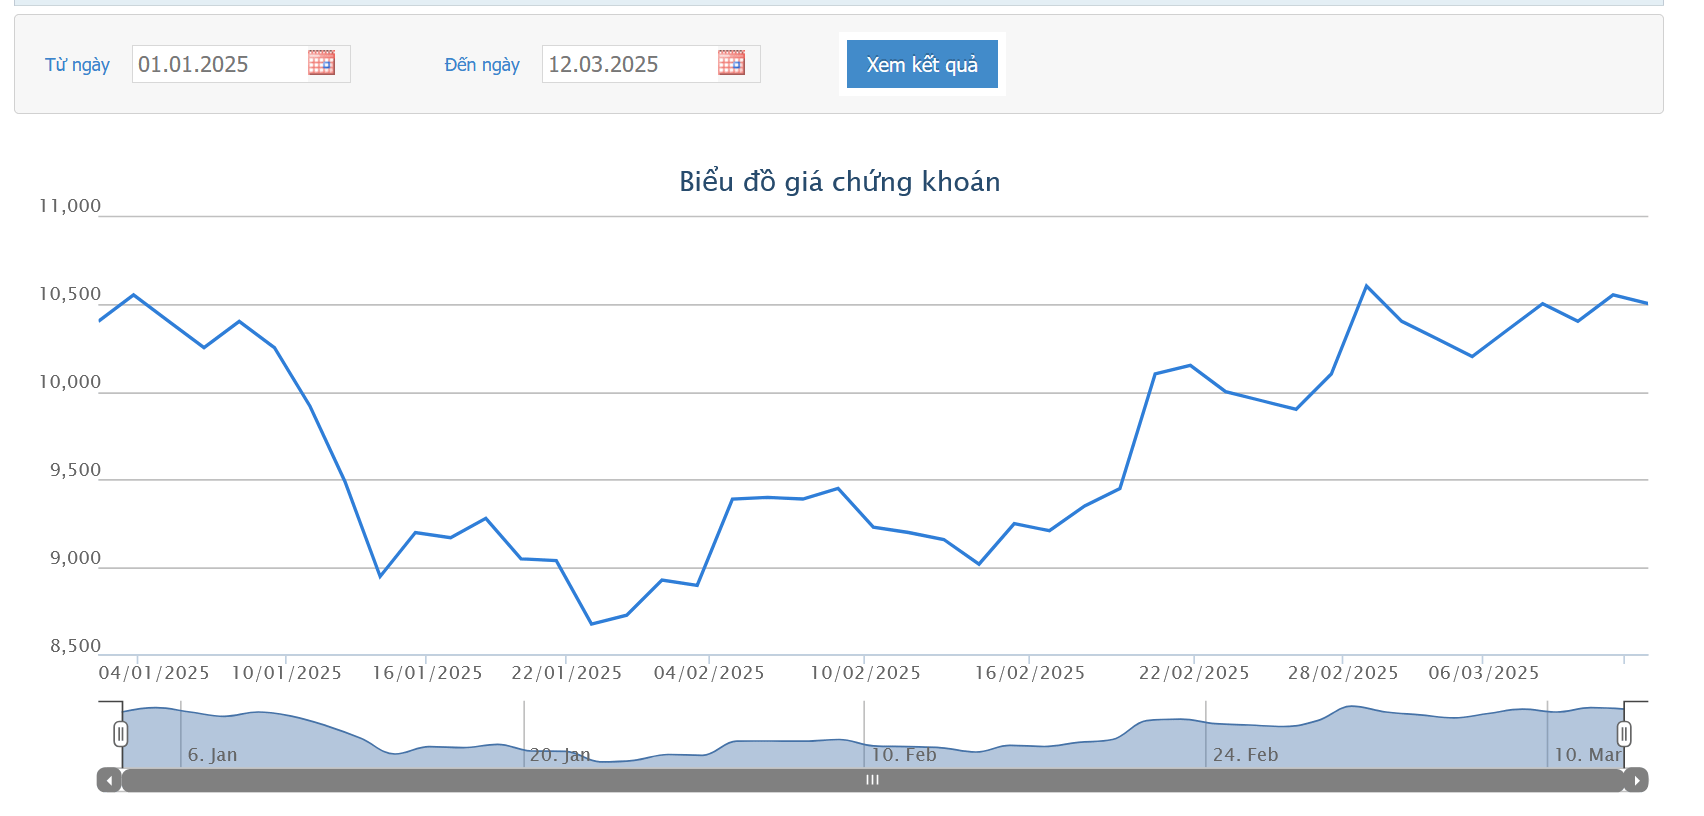Click the chart title Biểu đồ giá chứng khoán

coord(839,182)
